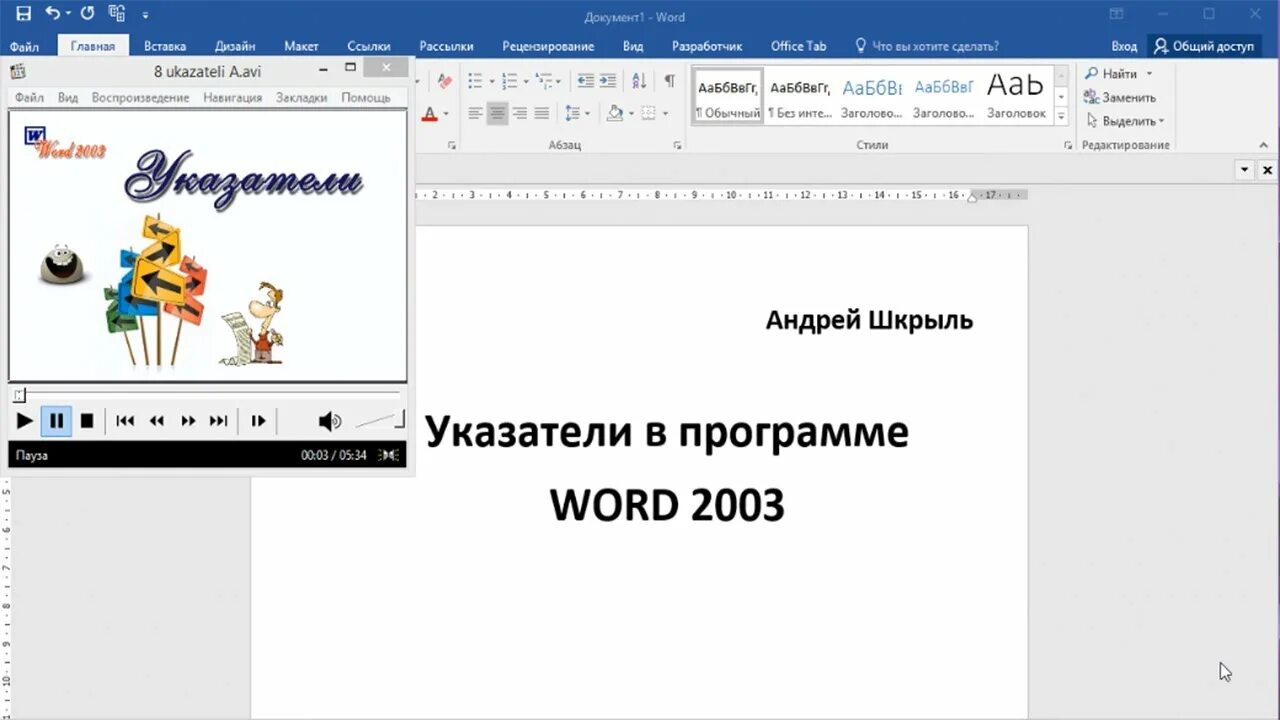The width and height of the screenshot is (1280, 720).
Task: Open the Customize Quick Access Toolbar arrow
Action: coord(145,16)
